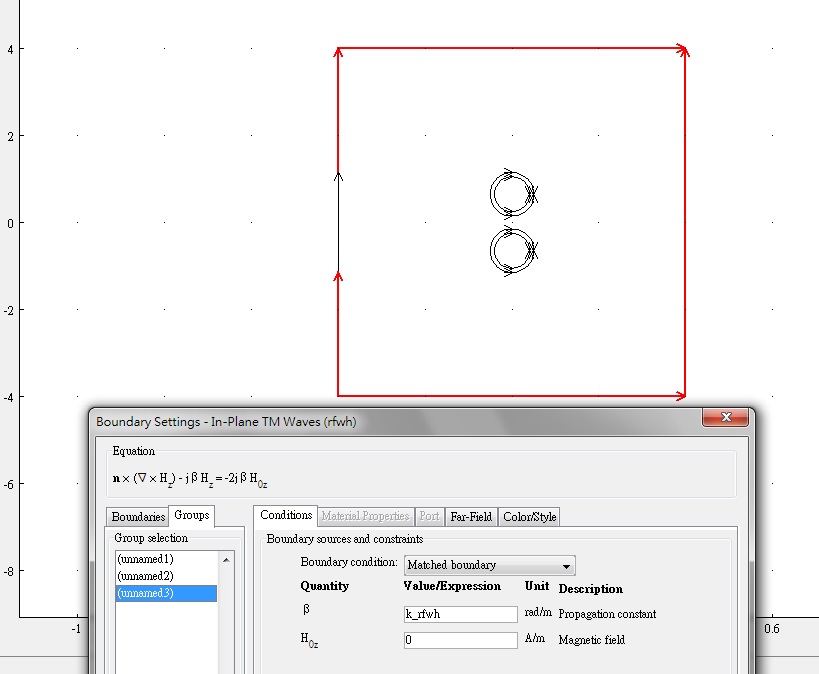Select the Groups tab

point(191,516)
